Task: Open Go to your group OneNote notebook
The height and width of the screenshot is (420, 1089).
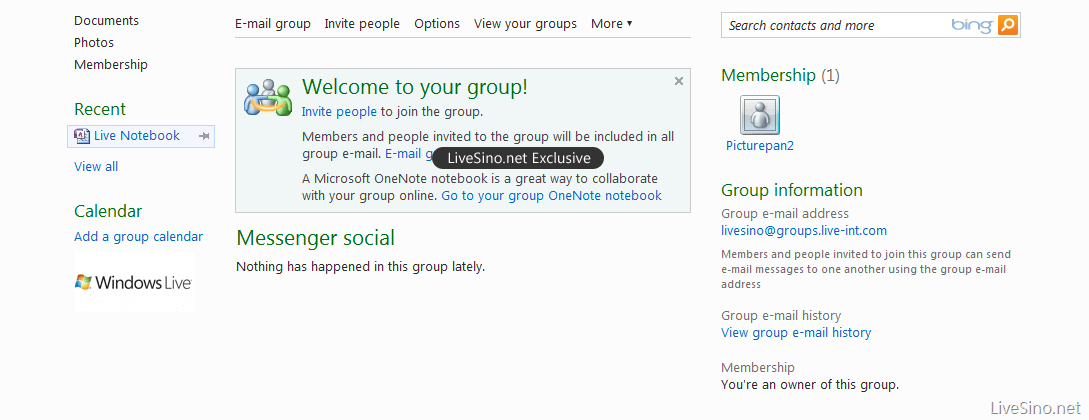Action: click(551, 196)
